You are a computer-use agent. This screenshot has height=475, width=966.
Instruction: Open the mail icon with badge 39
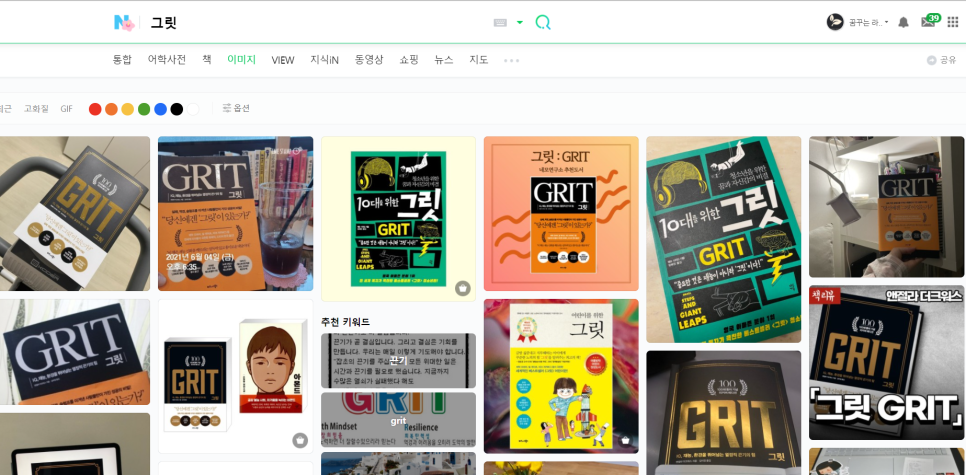pos(929,22)
